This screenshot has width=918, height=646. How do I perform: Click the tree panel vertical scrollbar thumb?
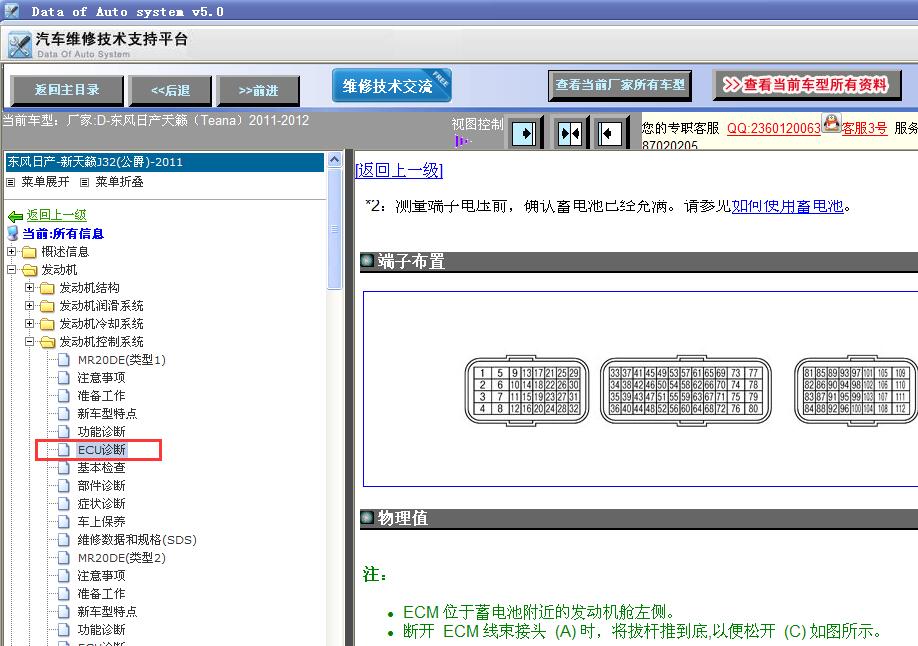pyautogui.click(x=334, y=229)
